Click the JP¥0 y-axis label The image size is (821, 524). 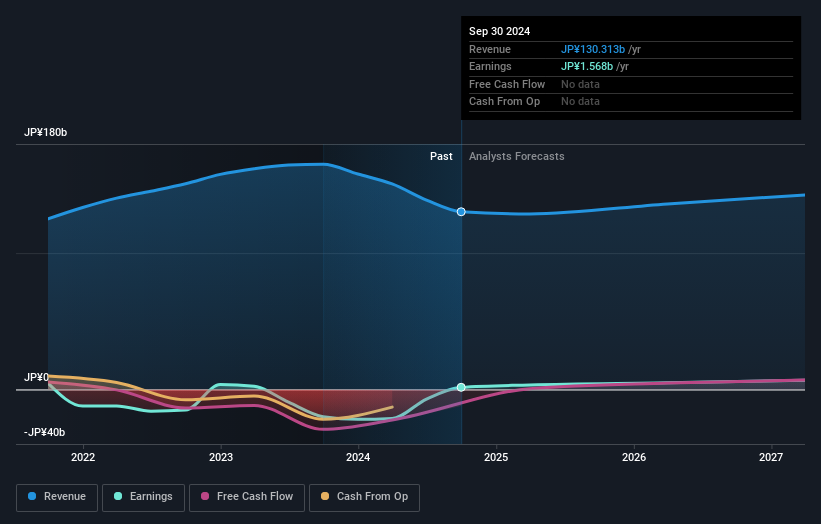pyautogui.click(x=36, y=377)
